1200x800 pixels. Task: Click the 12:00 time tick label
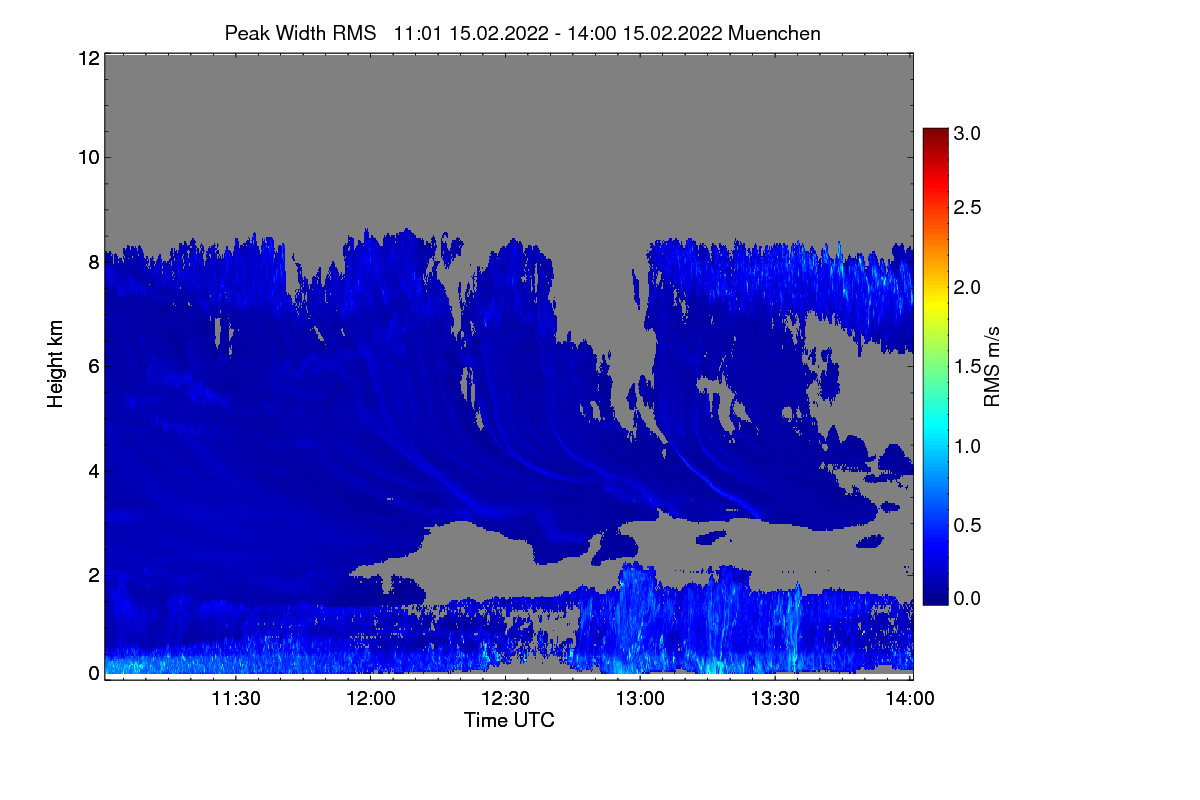(370, 699)
